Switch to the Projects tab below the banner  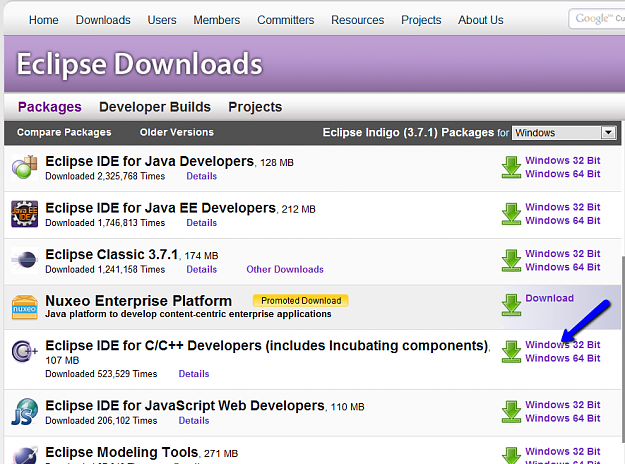coord(255,107)
